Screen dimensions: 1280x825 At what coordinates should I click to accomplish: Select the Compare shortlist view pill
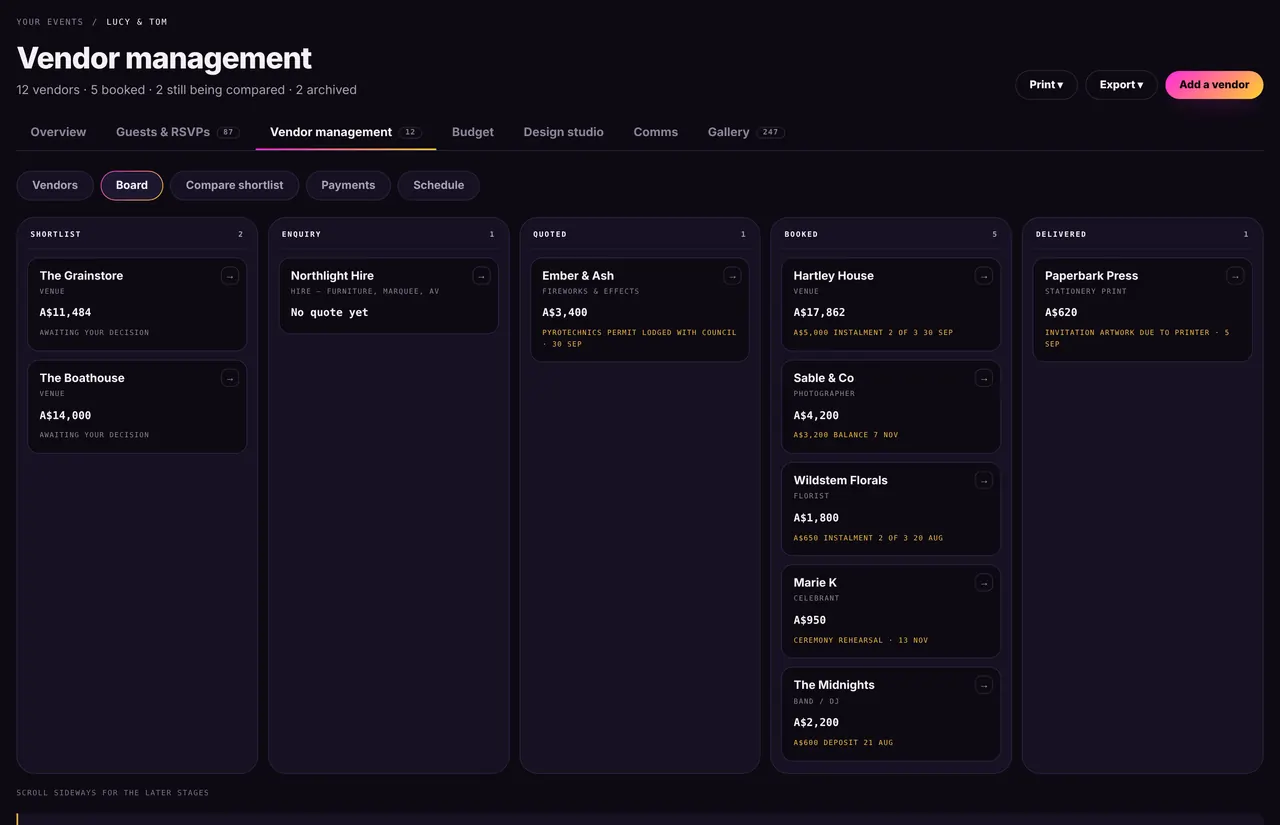[x=234, y=185]
